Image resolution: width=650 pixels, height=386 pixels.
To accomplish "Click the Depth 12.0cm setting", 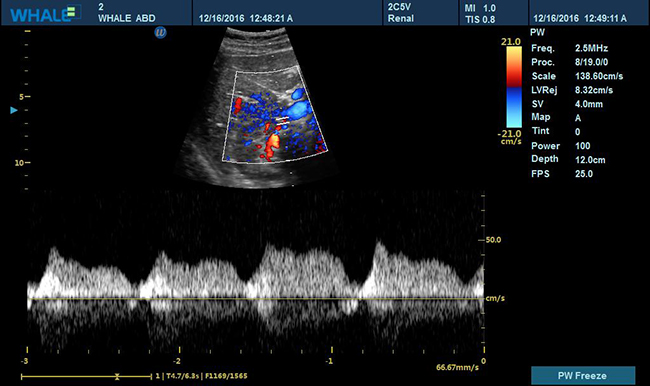I will click(x=568, y=160).
